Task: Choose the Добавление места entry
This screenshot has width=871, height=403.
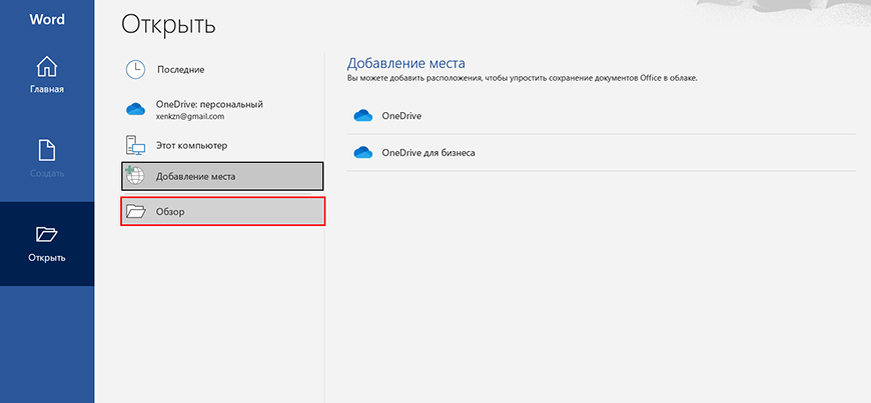Action: tap(222, 176)
